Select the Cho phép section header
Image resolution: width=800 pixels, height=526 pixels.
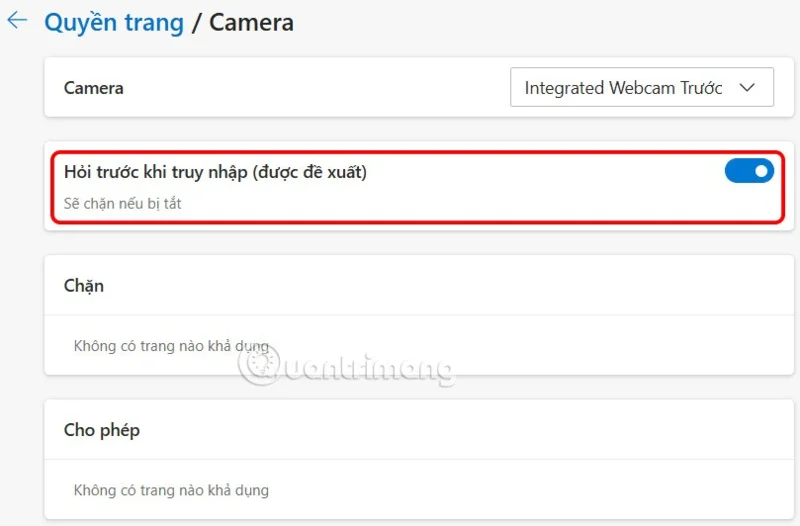102,430
